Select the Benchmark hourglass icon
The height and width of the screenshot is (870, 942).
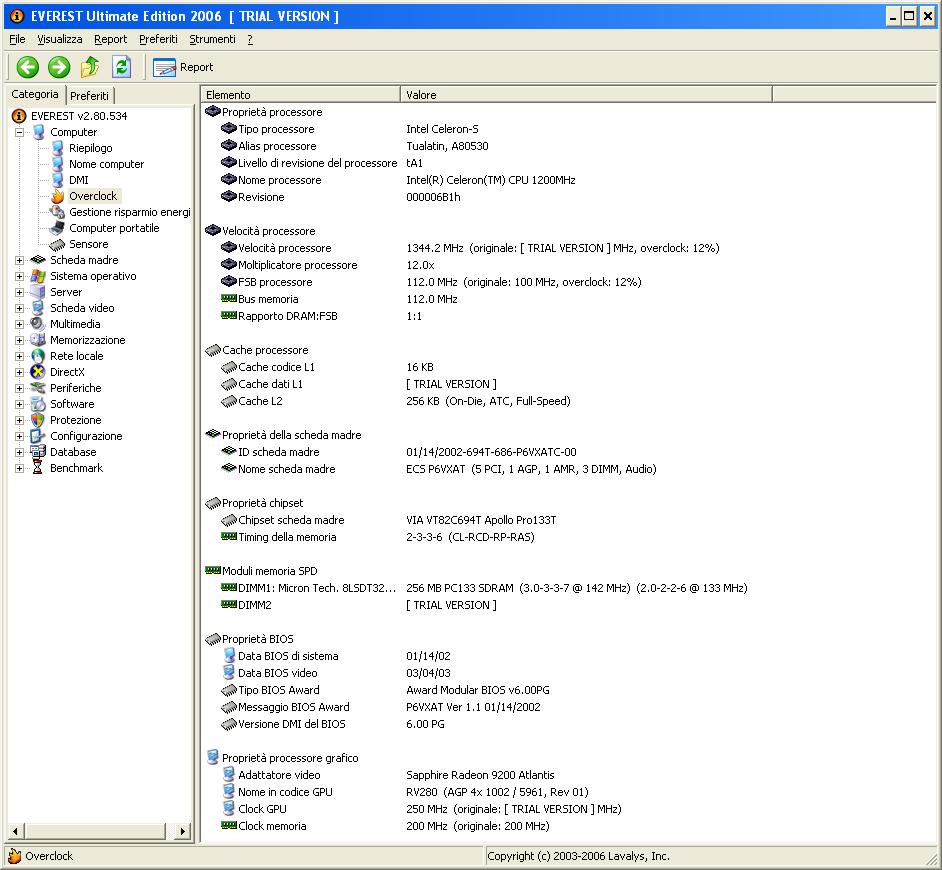[x=38, y=468]
